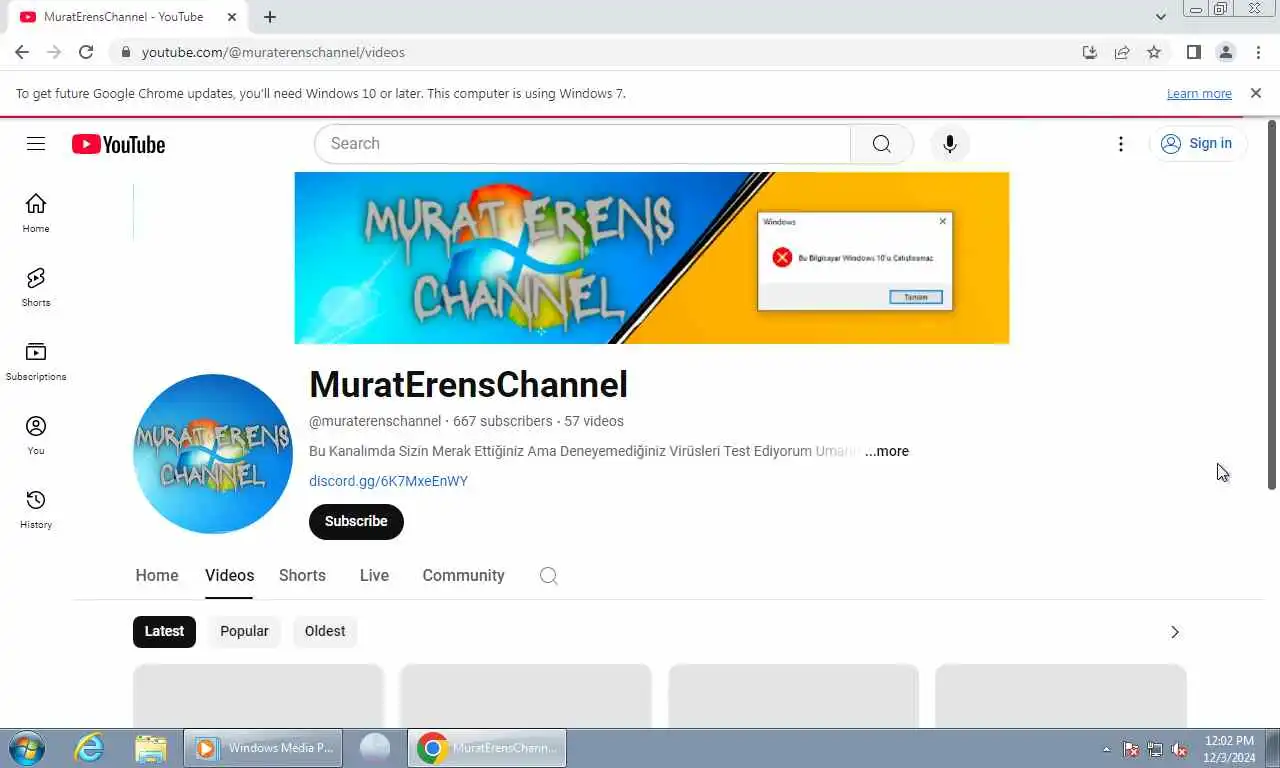This screenshot has width=1280, height=768.
Task: Click the page vertical scrollbar thumb
Action: [1272, 305]
